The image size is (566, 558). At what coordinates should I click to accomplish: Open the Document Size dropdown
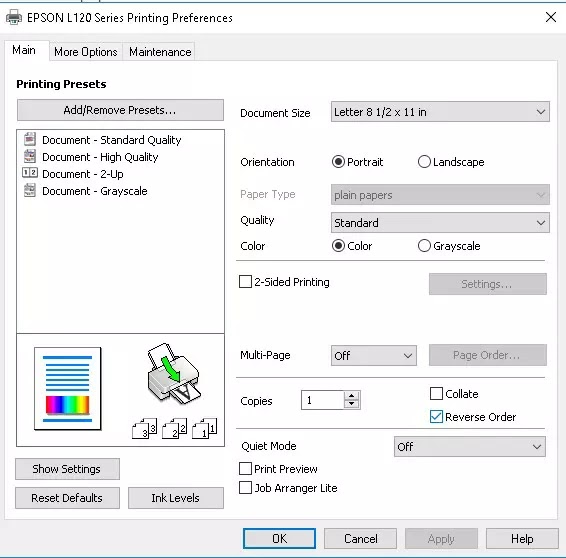tap(440, 112)
